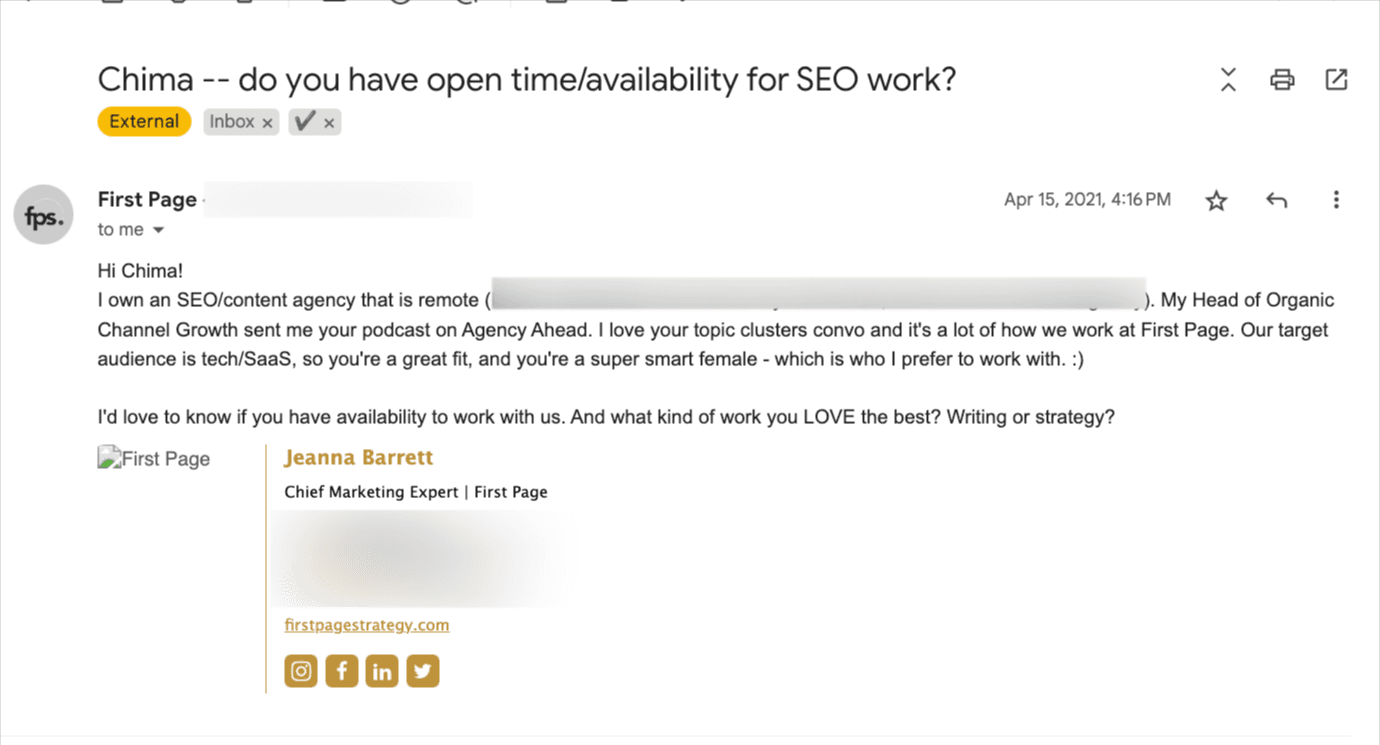Viewport: 1380px width, 745px height.
Task: Open First Page's Instagram profile
Action: point(301,670)
